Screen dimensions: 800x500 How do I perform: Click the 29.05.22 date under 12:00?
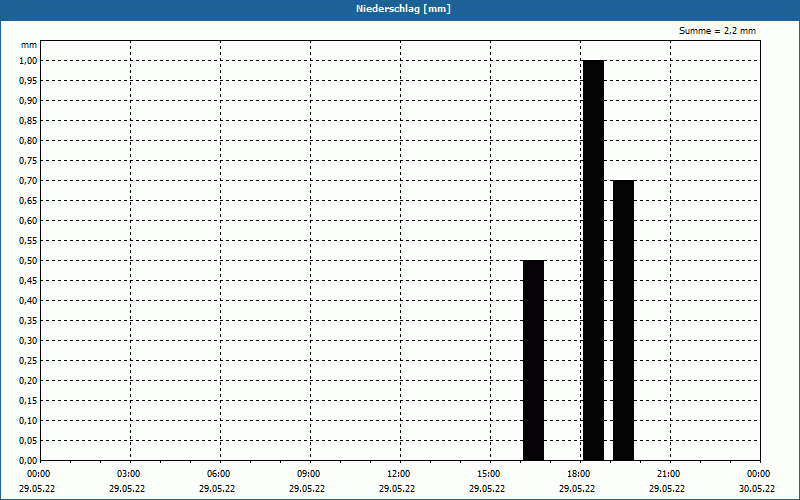coord(397,489)
